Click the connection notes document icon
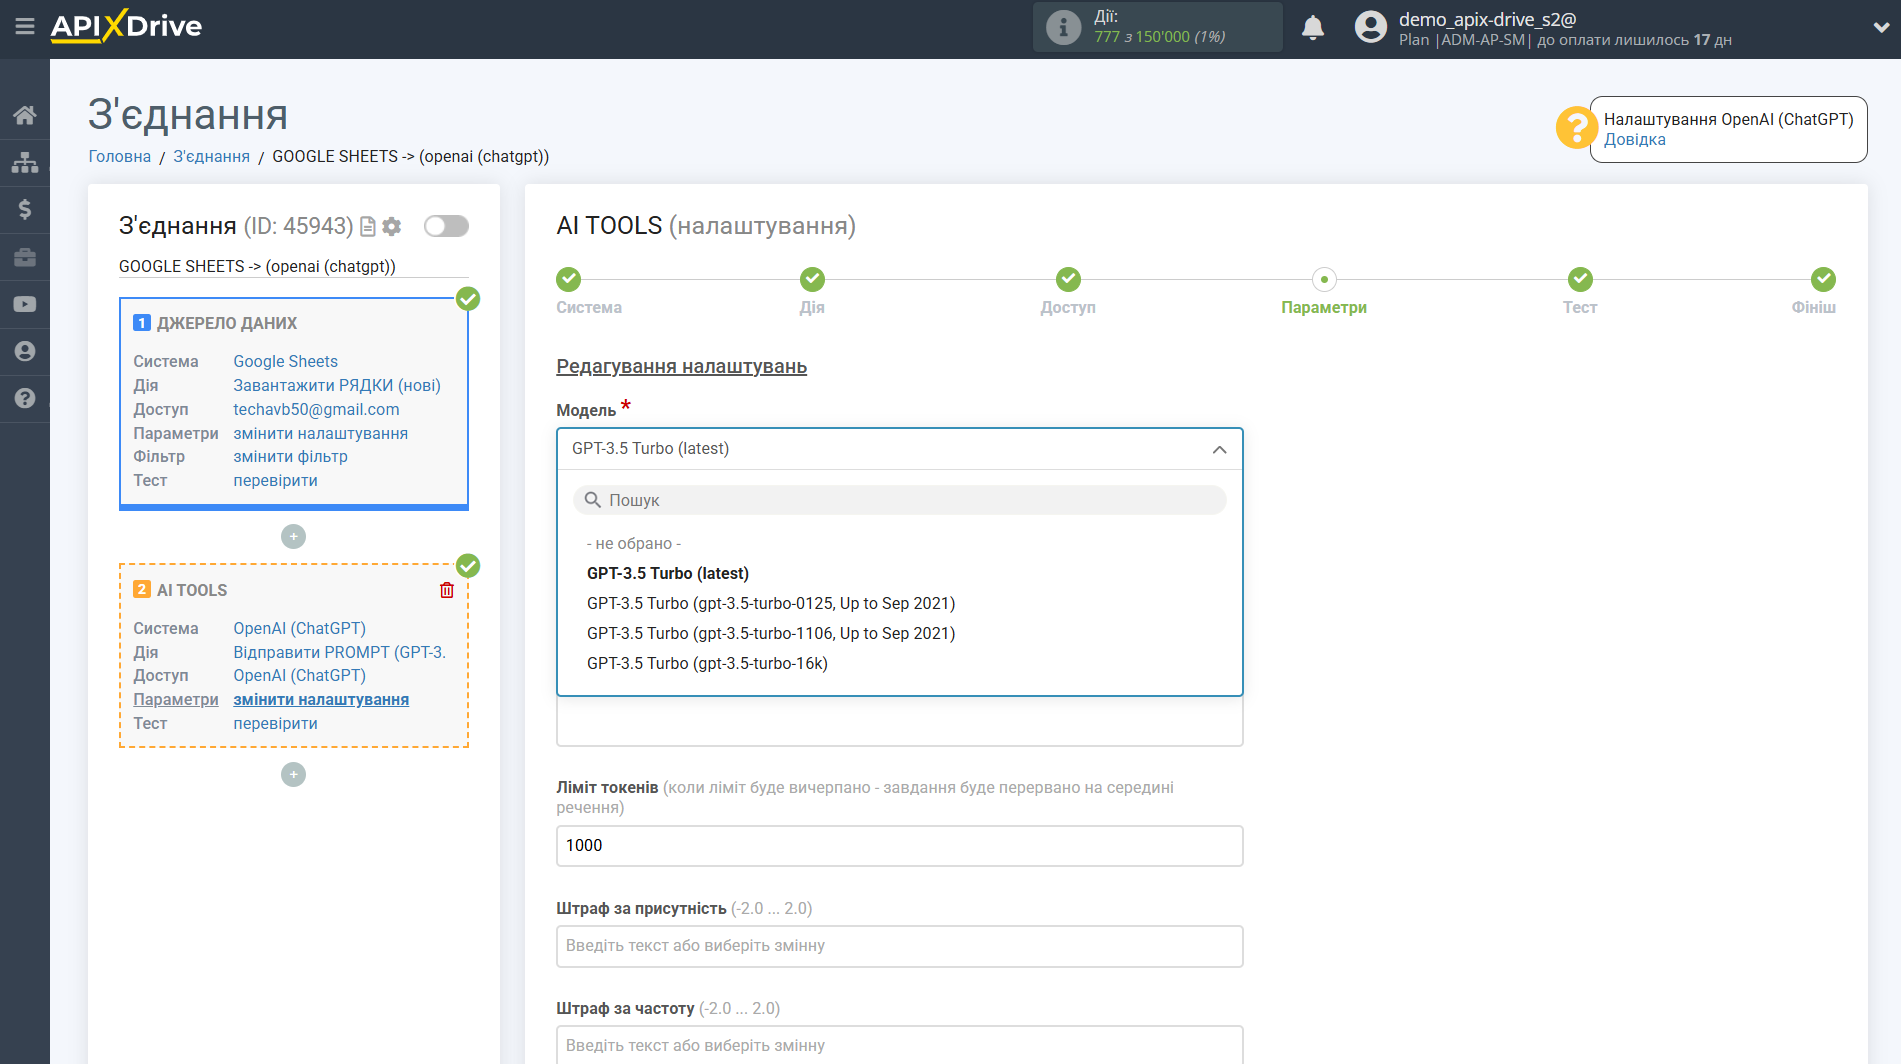1901x1064 pixels. (368, 227)
